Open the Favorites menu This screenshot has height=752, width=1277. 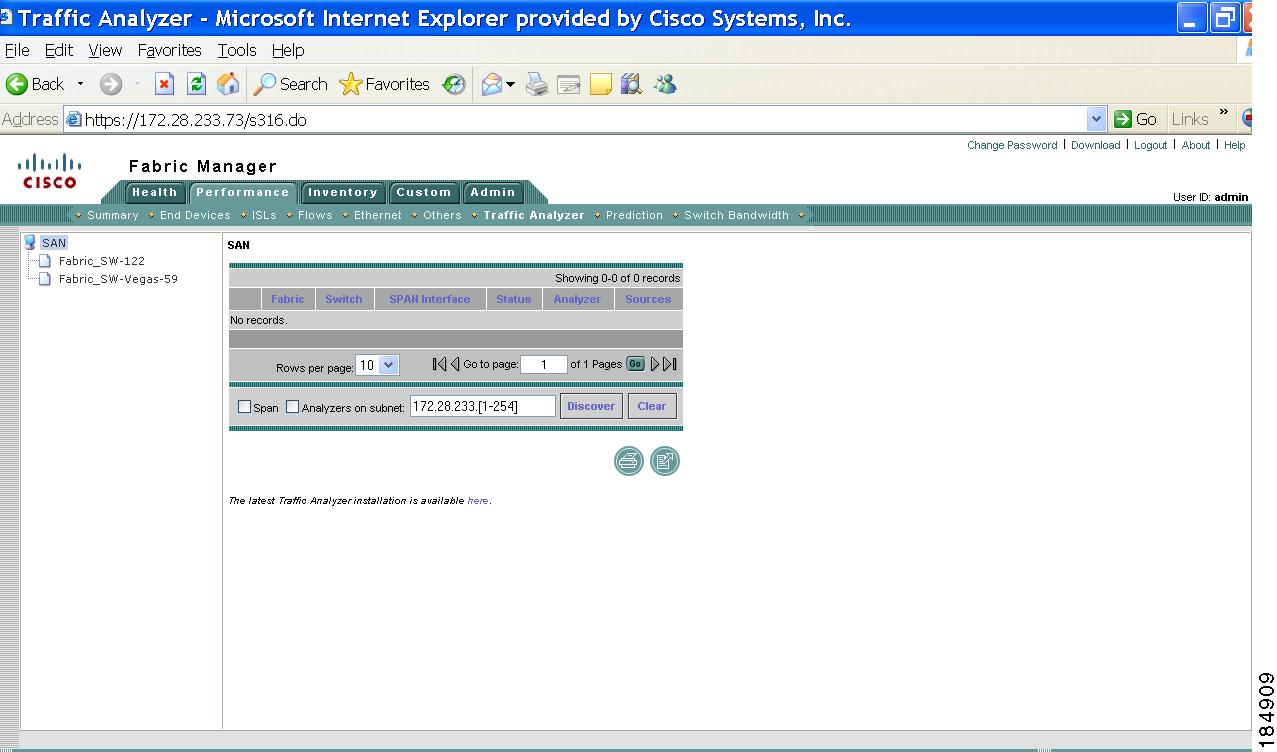tap(170, 50)
